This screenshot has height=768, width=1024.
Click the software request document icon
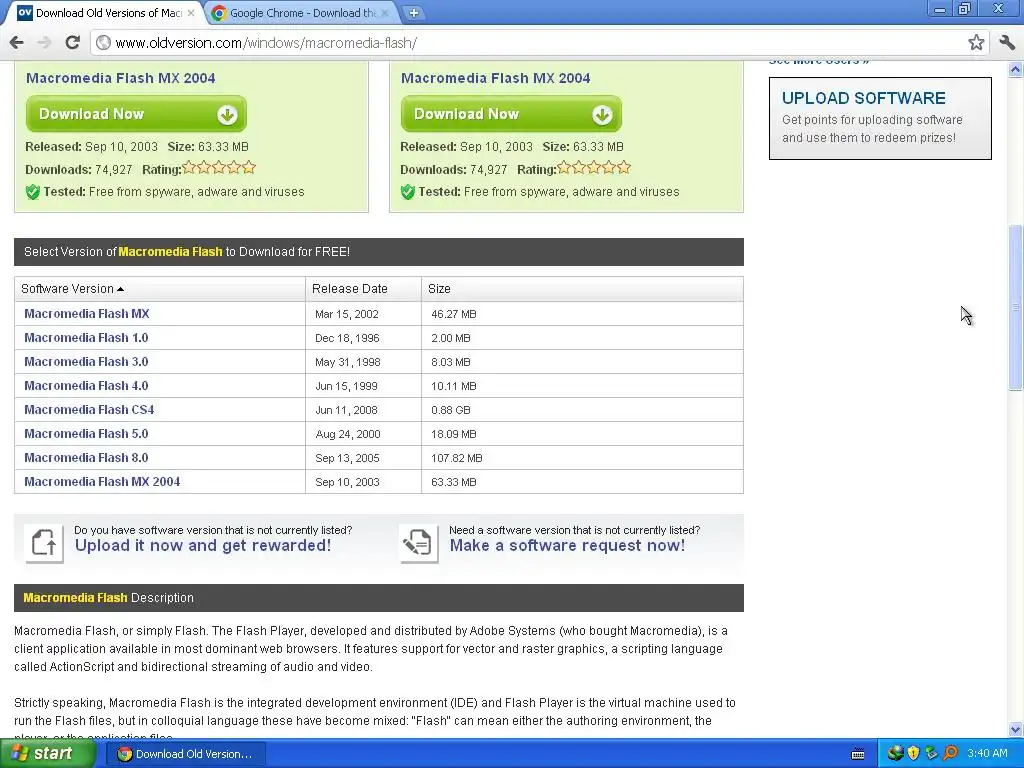[419, 543]
